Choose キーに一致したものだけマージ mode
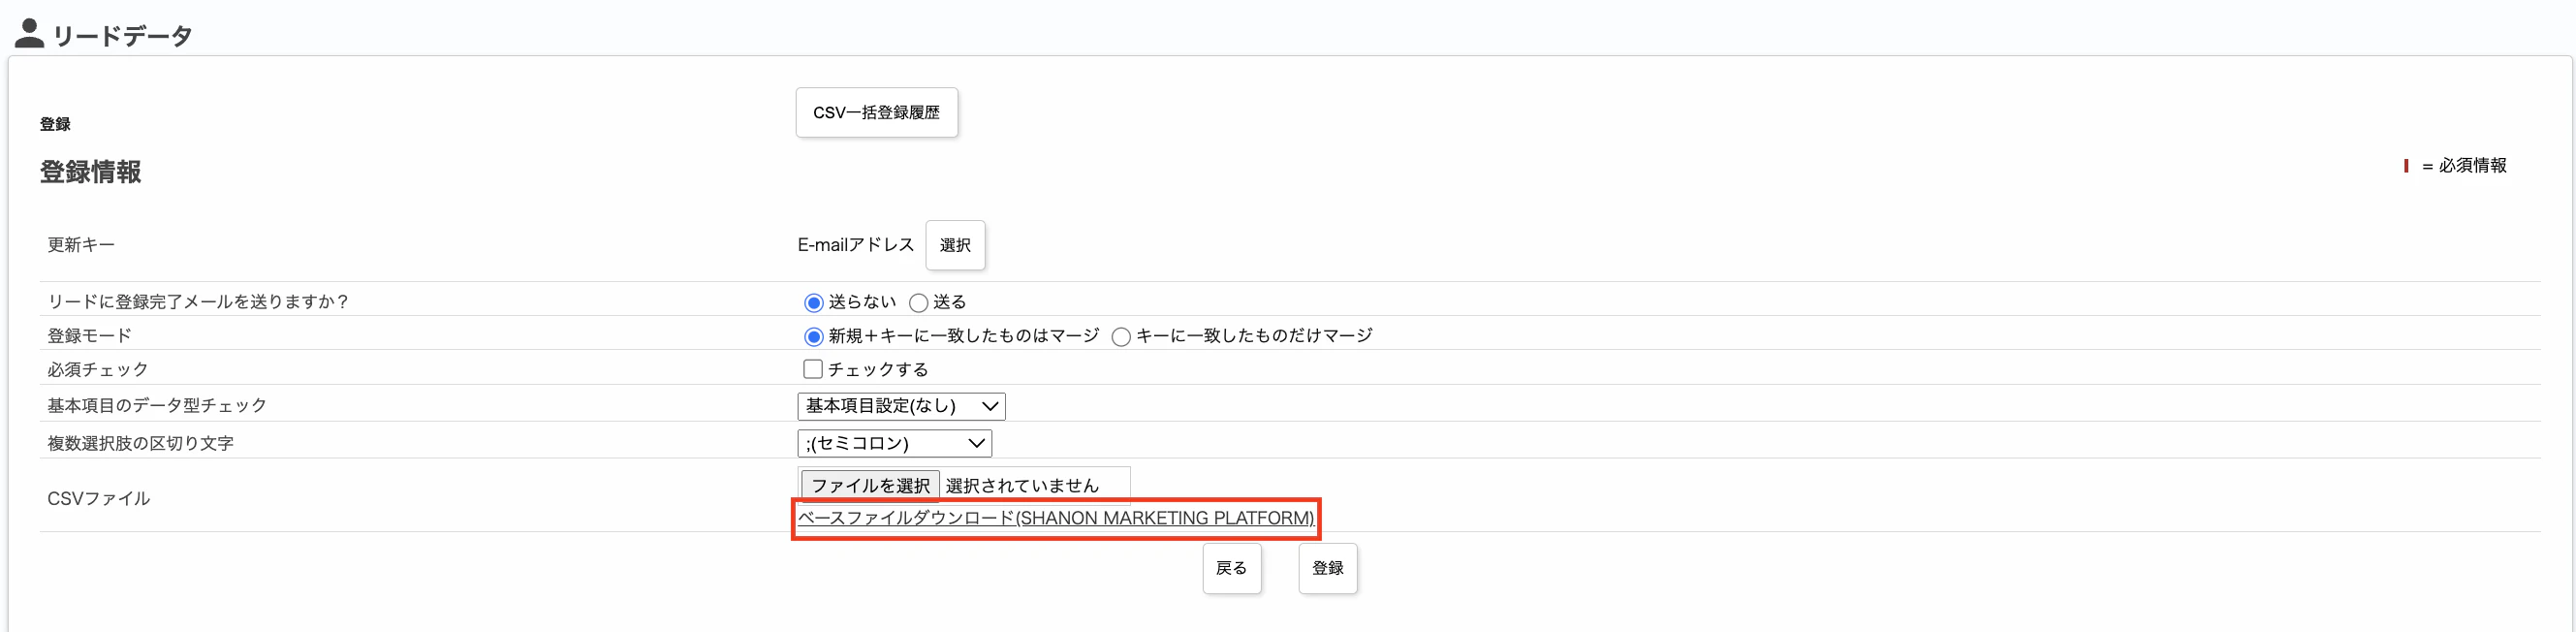 click(x=1121, y=336)
